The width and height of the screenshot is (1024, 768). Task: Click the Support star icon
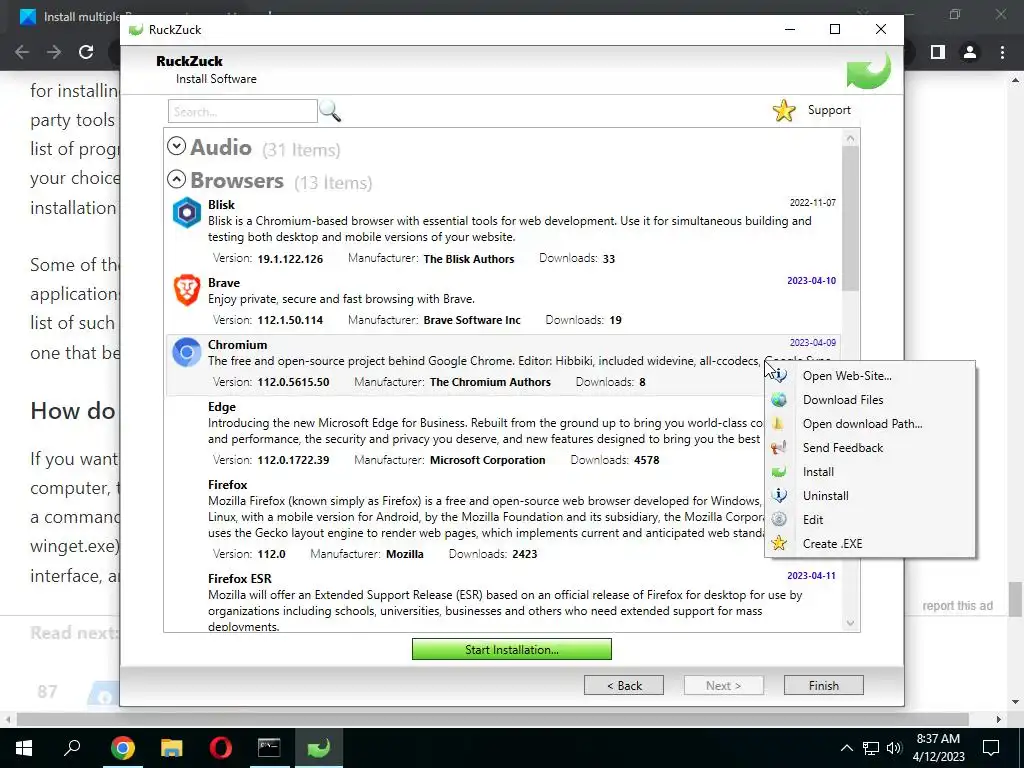[x=784, y=110]
